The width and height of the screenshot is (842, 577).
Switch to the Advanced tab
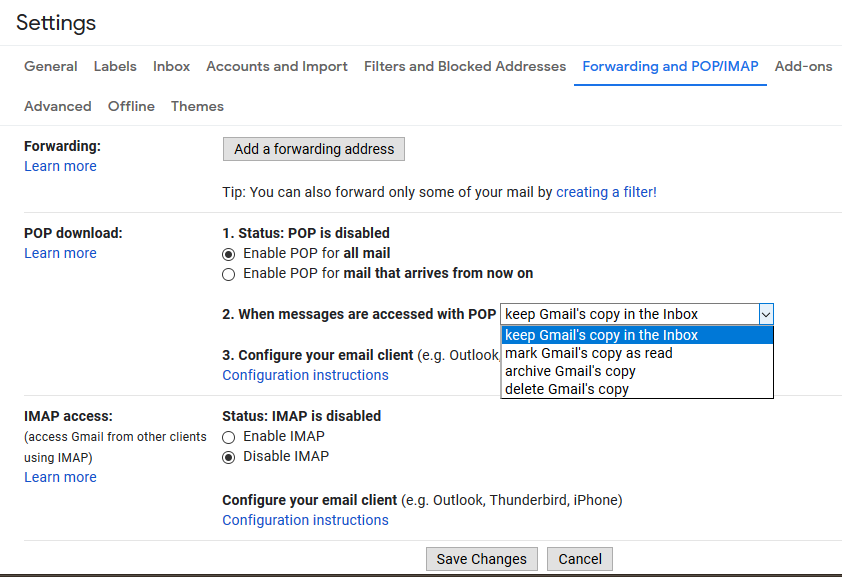pos(57,106)
